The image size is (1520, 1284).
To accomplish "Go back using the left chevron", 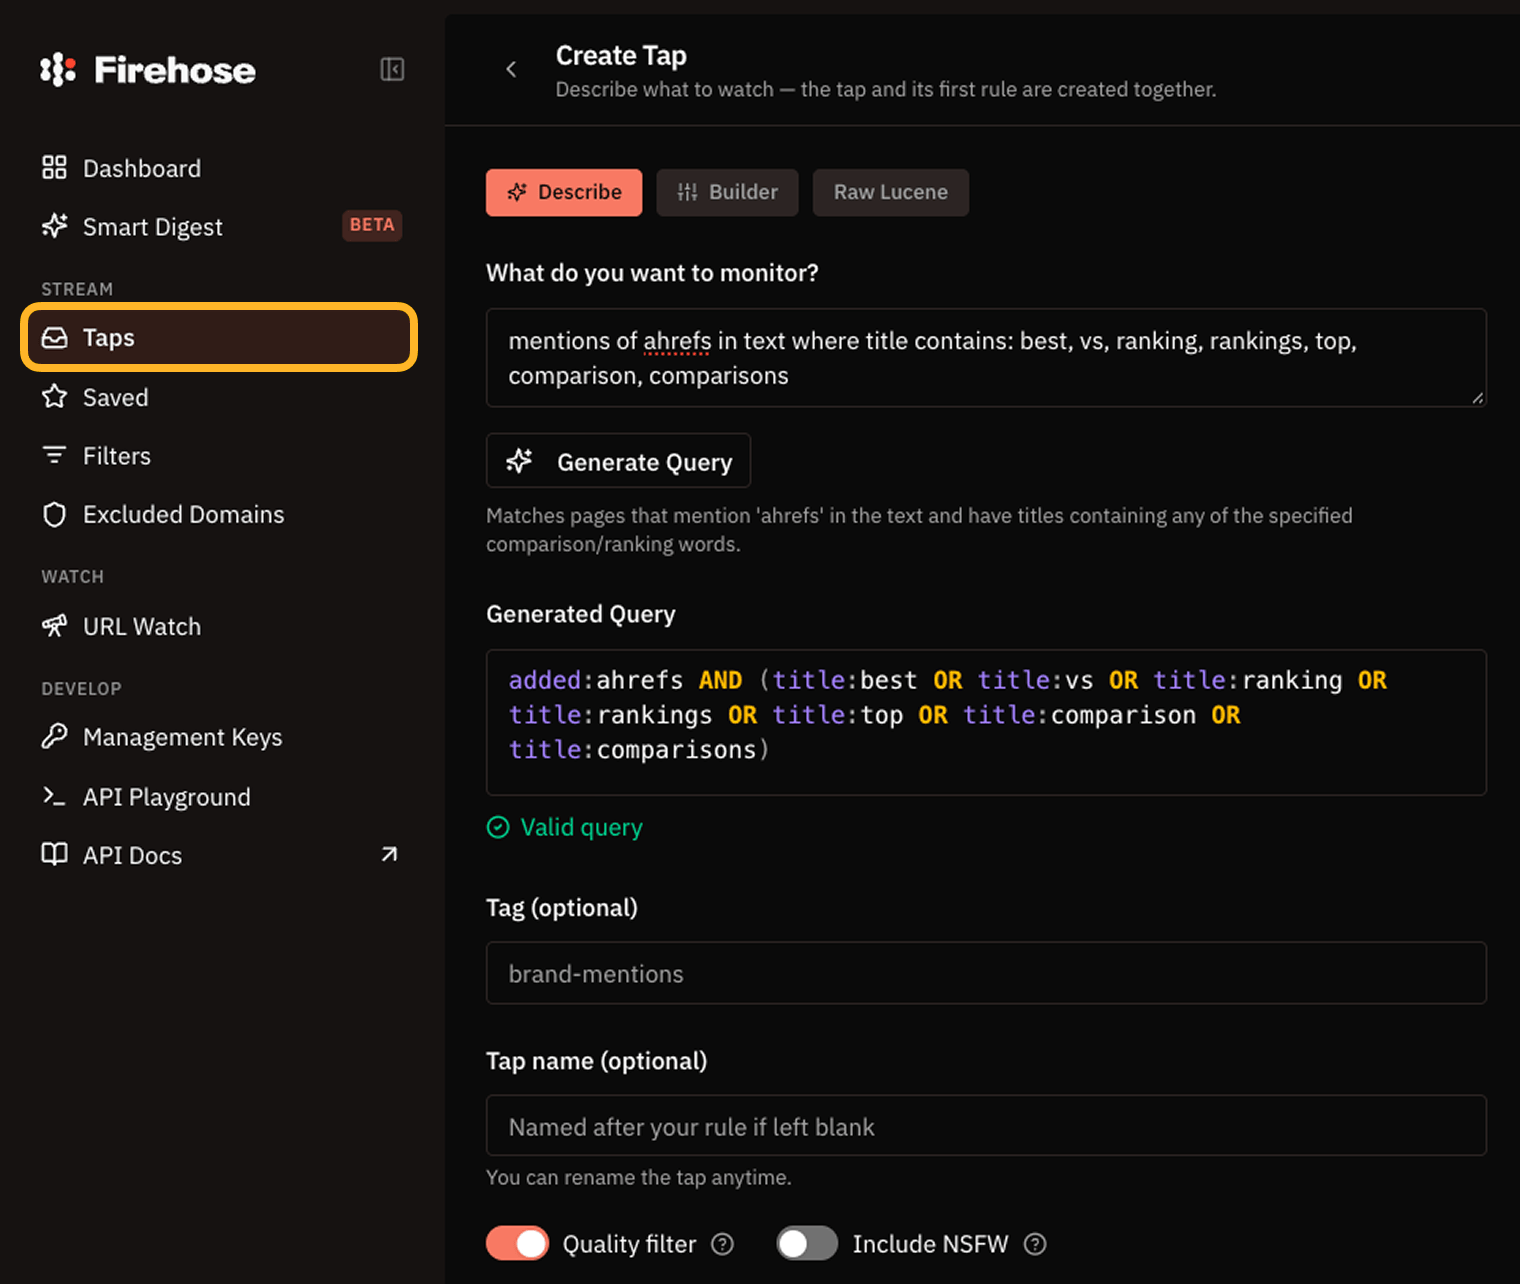I will tap(511, 69).
